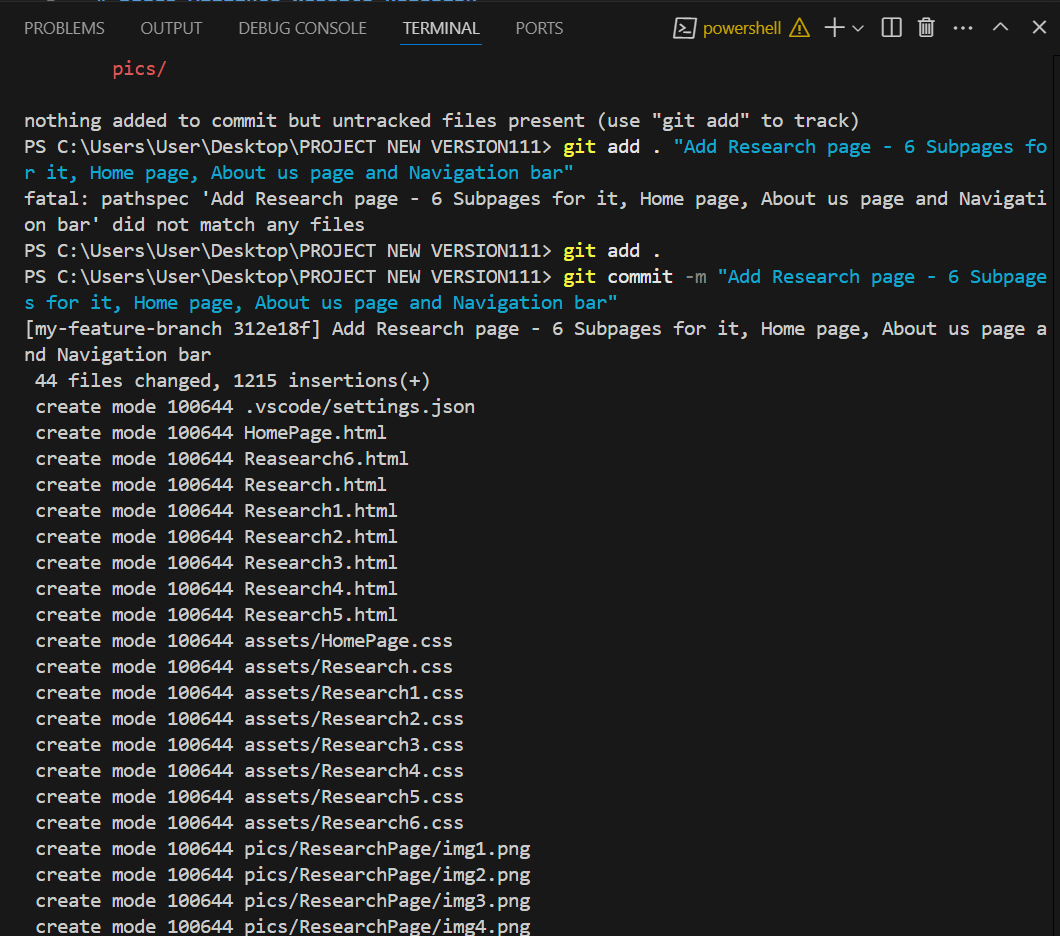This screenshot has width=1060, height=936.
Task: Switch to the PROBLEMS tab
Action: click(x=64, y=28)
